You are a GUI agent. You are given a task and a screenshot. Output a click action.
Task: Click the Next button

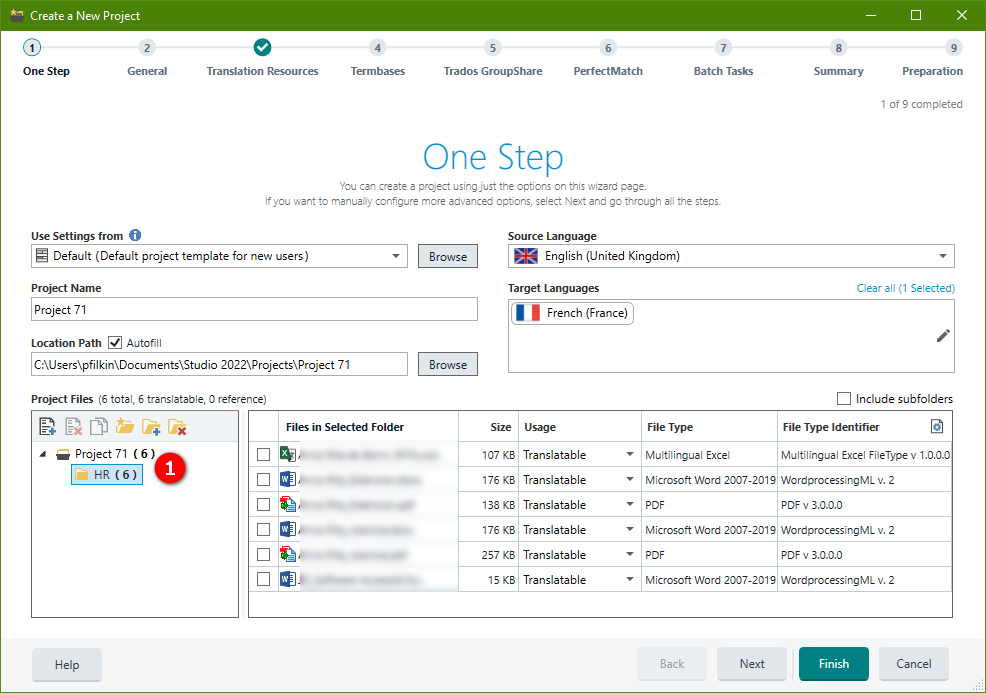coord(751,663)
